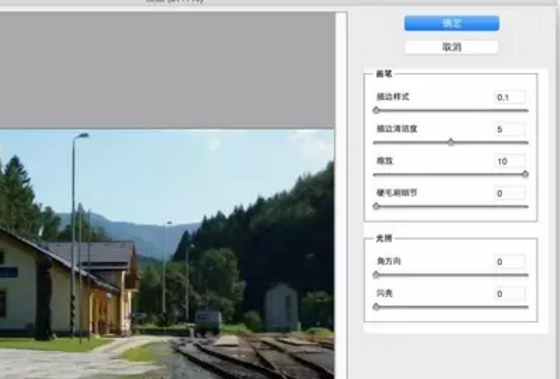Focus the 描边清洁度 value field showing 5
This screenshot has height=379, width=560.
pyautogui.click(x=510, y=129)
